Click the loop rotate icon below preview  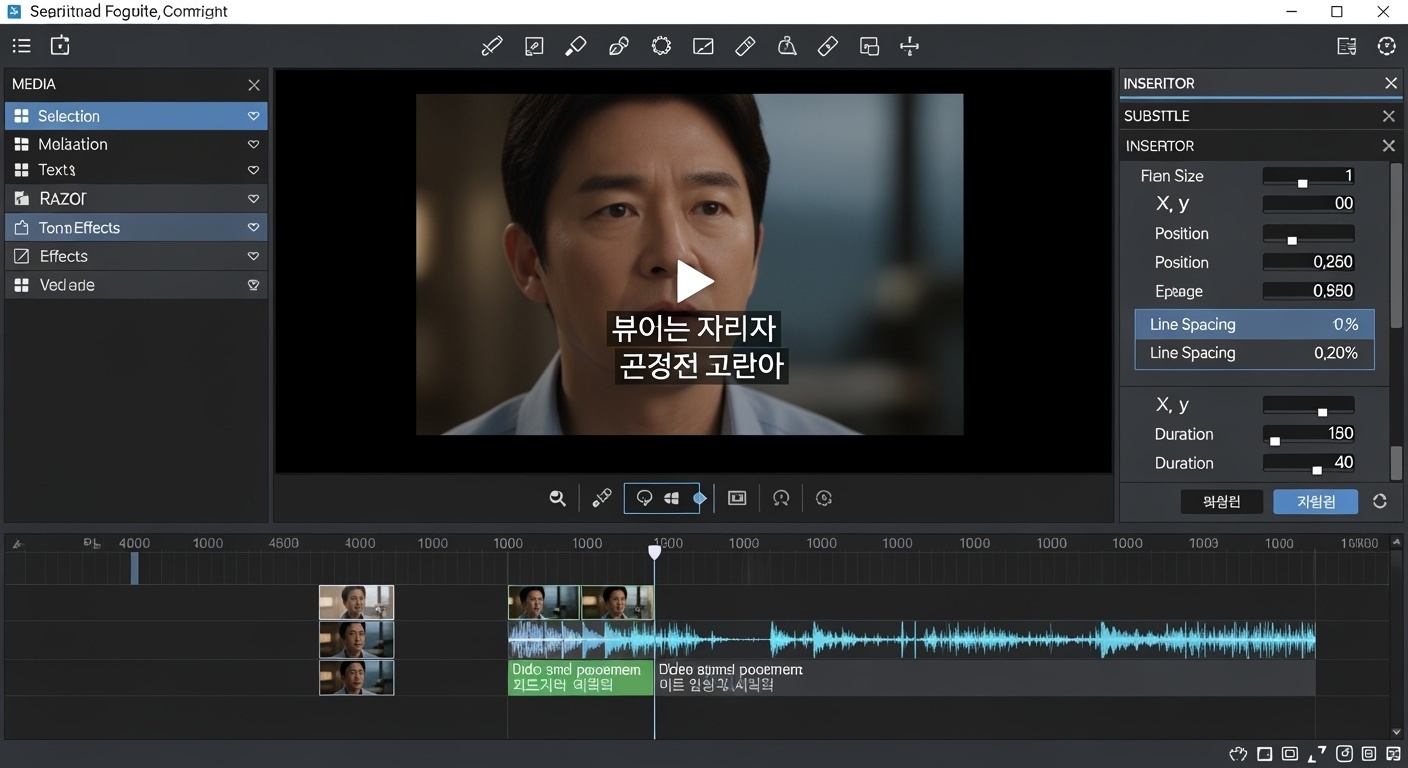click(x=782, y=498)
